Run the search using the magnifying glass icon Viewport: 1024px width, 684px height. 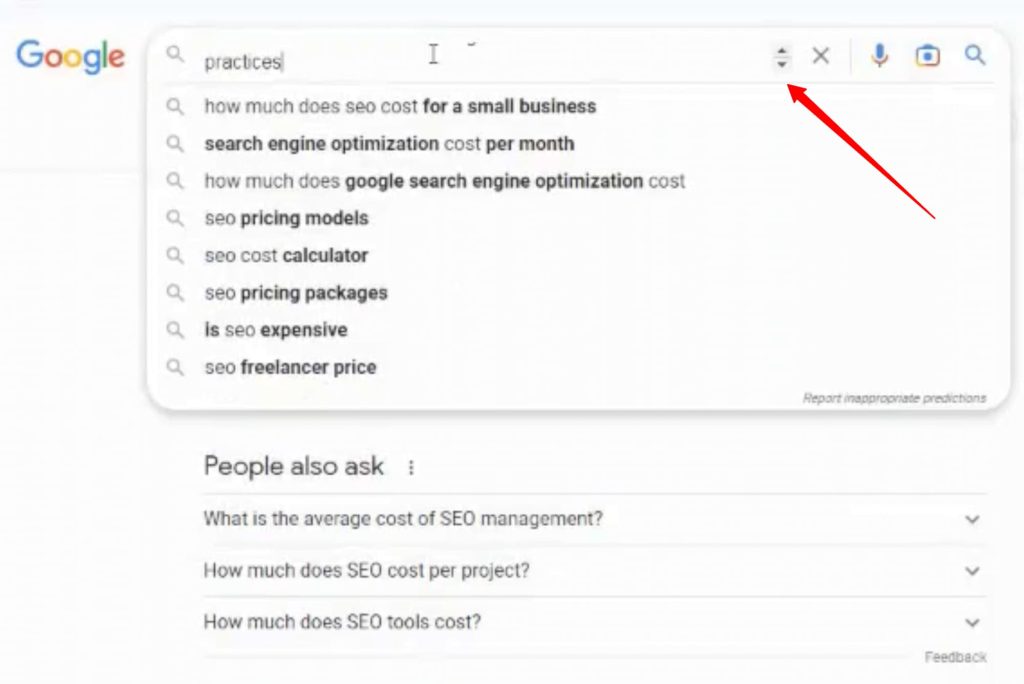975,56
